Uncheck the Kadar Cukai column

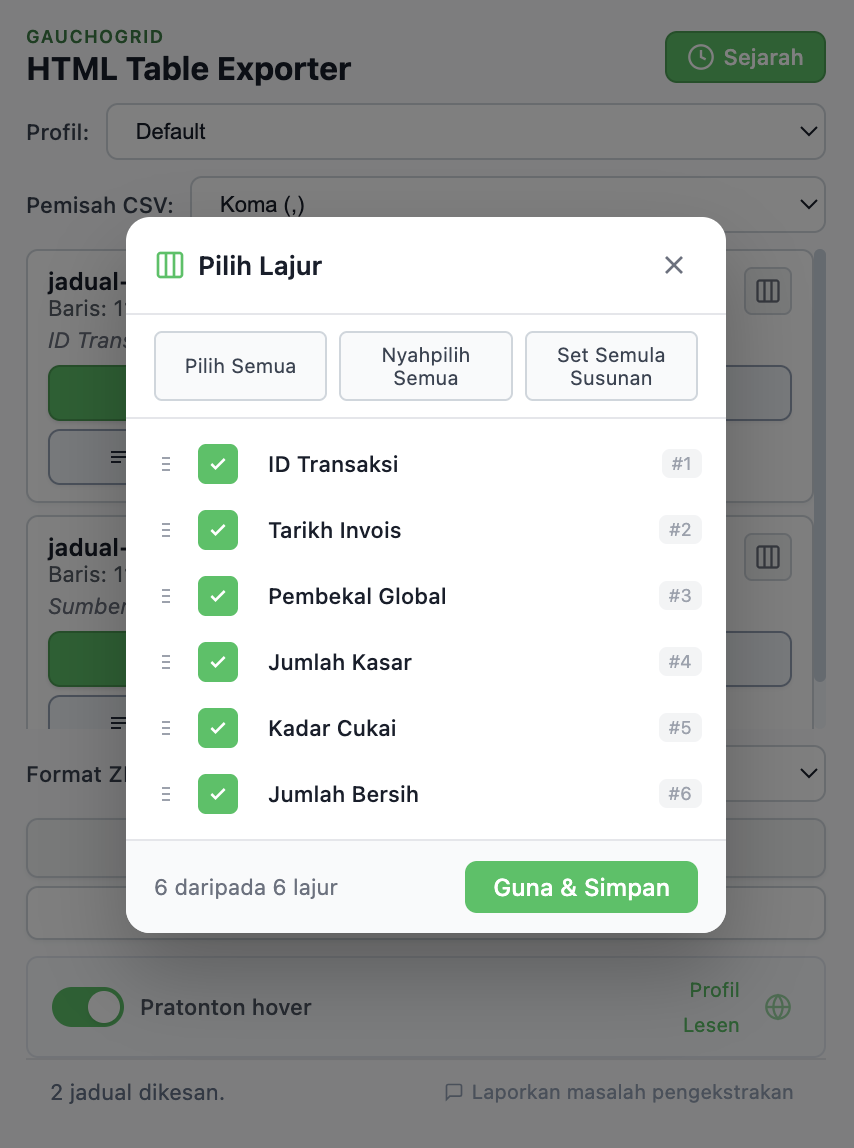point(217,728)
